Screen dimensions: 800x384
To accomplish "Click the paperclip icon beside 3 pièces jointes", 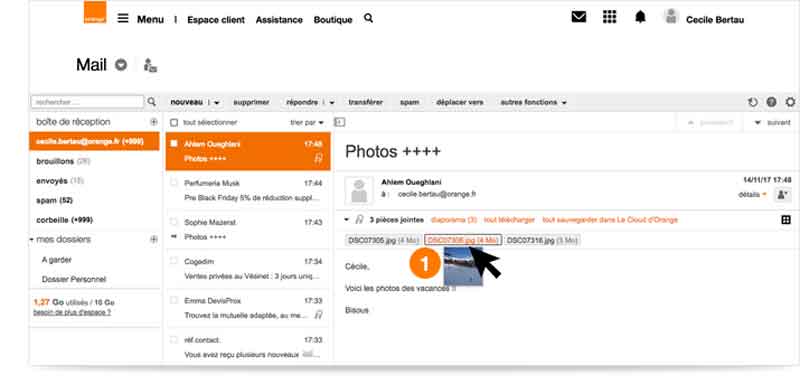I will tap(359, 220).
